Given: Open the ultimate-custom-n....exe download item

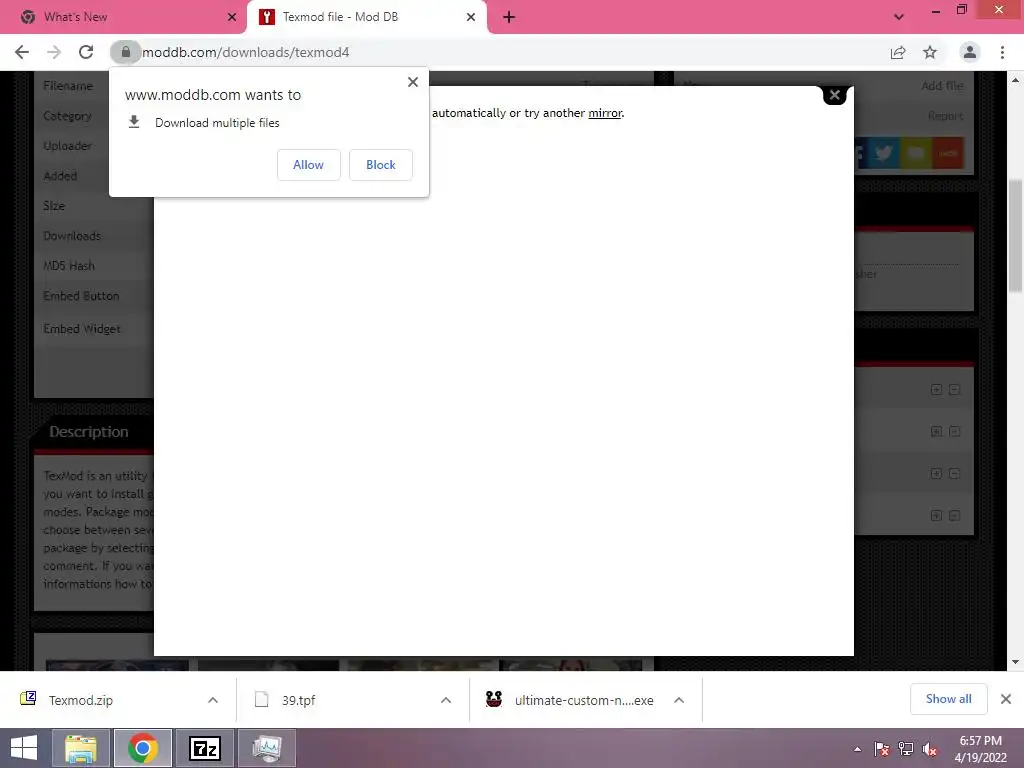Looking at the screenshot, I should (x=571, y=700).
